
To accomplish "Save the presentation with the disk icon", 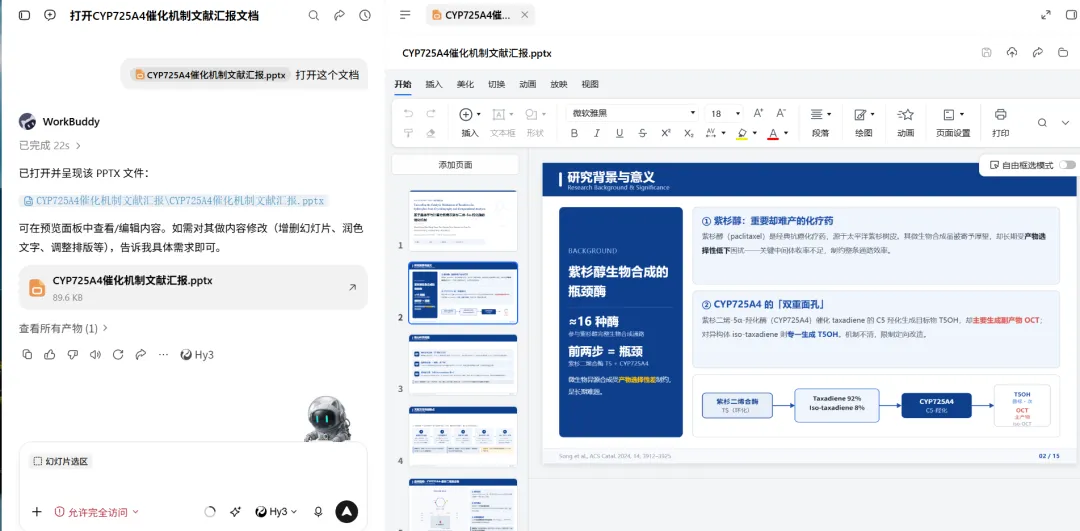I will 986,52.
